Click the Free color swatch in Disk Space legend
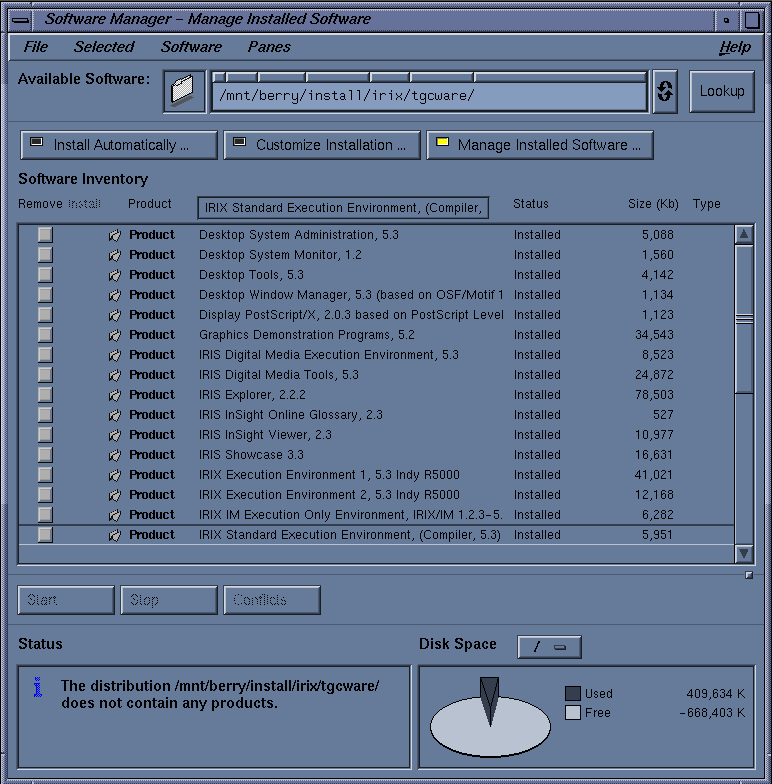This screenshot has height=784, width=772. pos(572,712)
